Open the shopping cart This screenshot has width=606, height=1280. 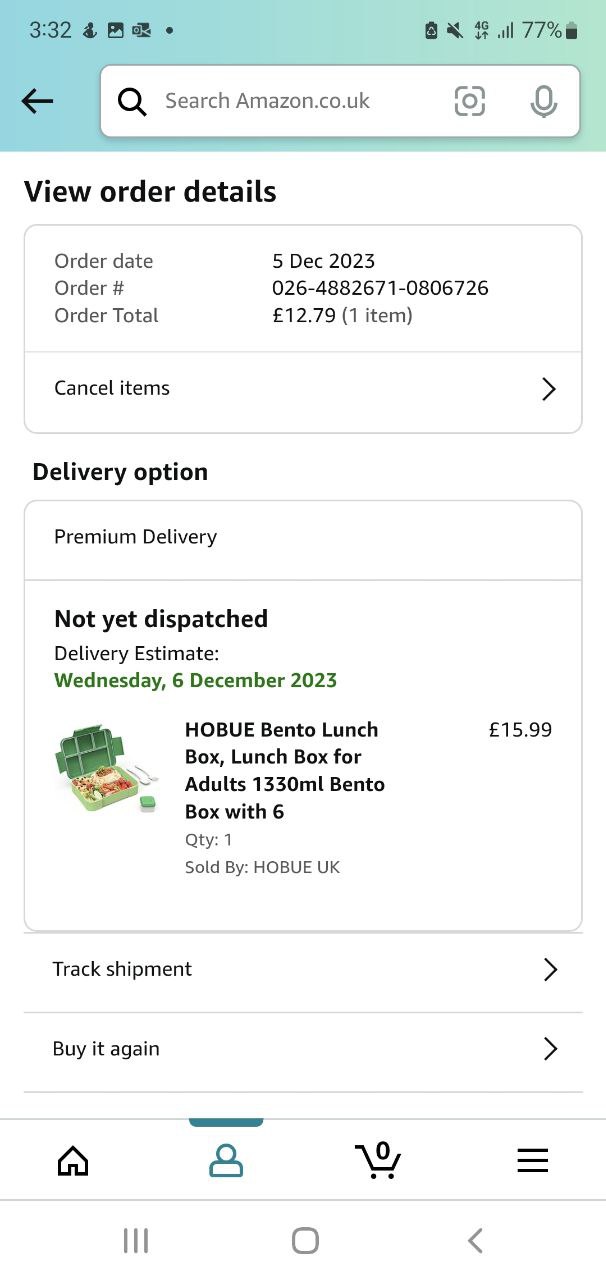click(x=378, y=1160)
